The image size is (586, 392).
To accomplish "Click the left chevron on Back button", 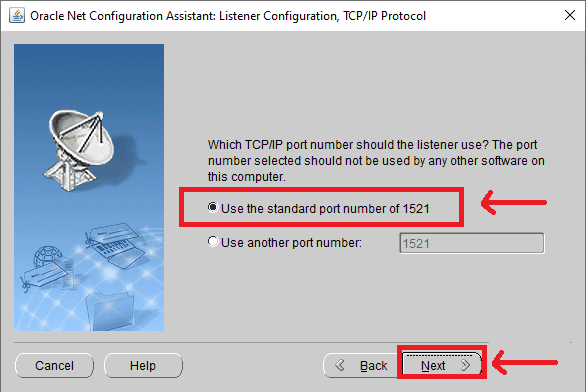I will point(340,365).
